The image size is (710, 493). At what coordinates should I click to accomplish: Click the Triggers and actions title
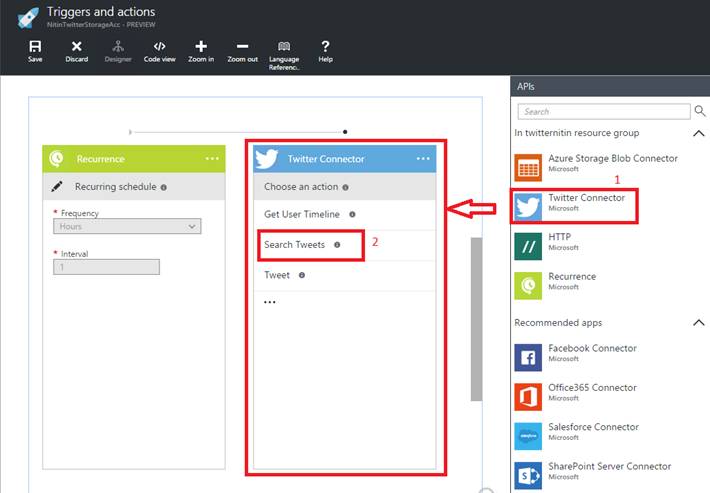101,11
